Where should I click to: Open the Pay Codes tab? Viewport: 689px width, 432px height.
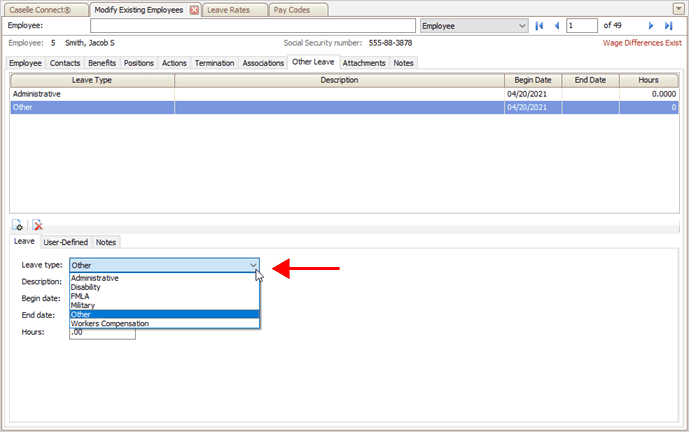coord(294,9)
